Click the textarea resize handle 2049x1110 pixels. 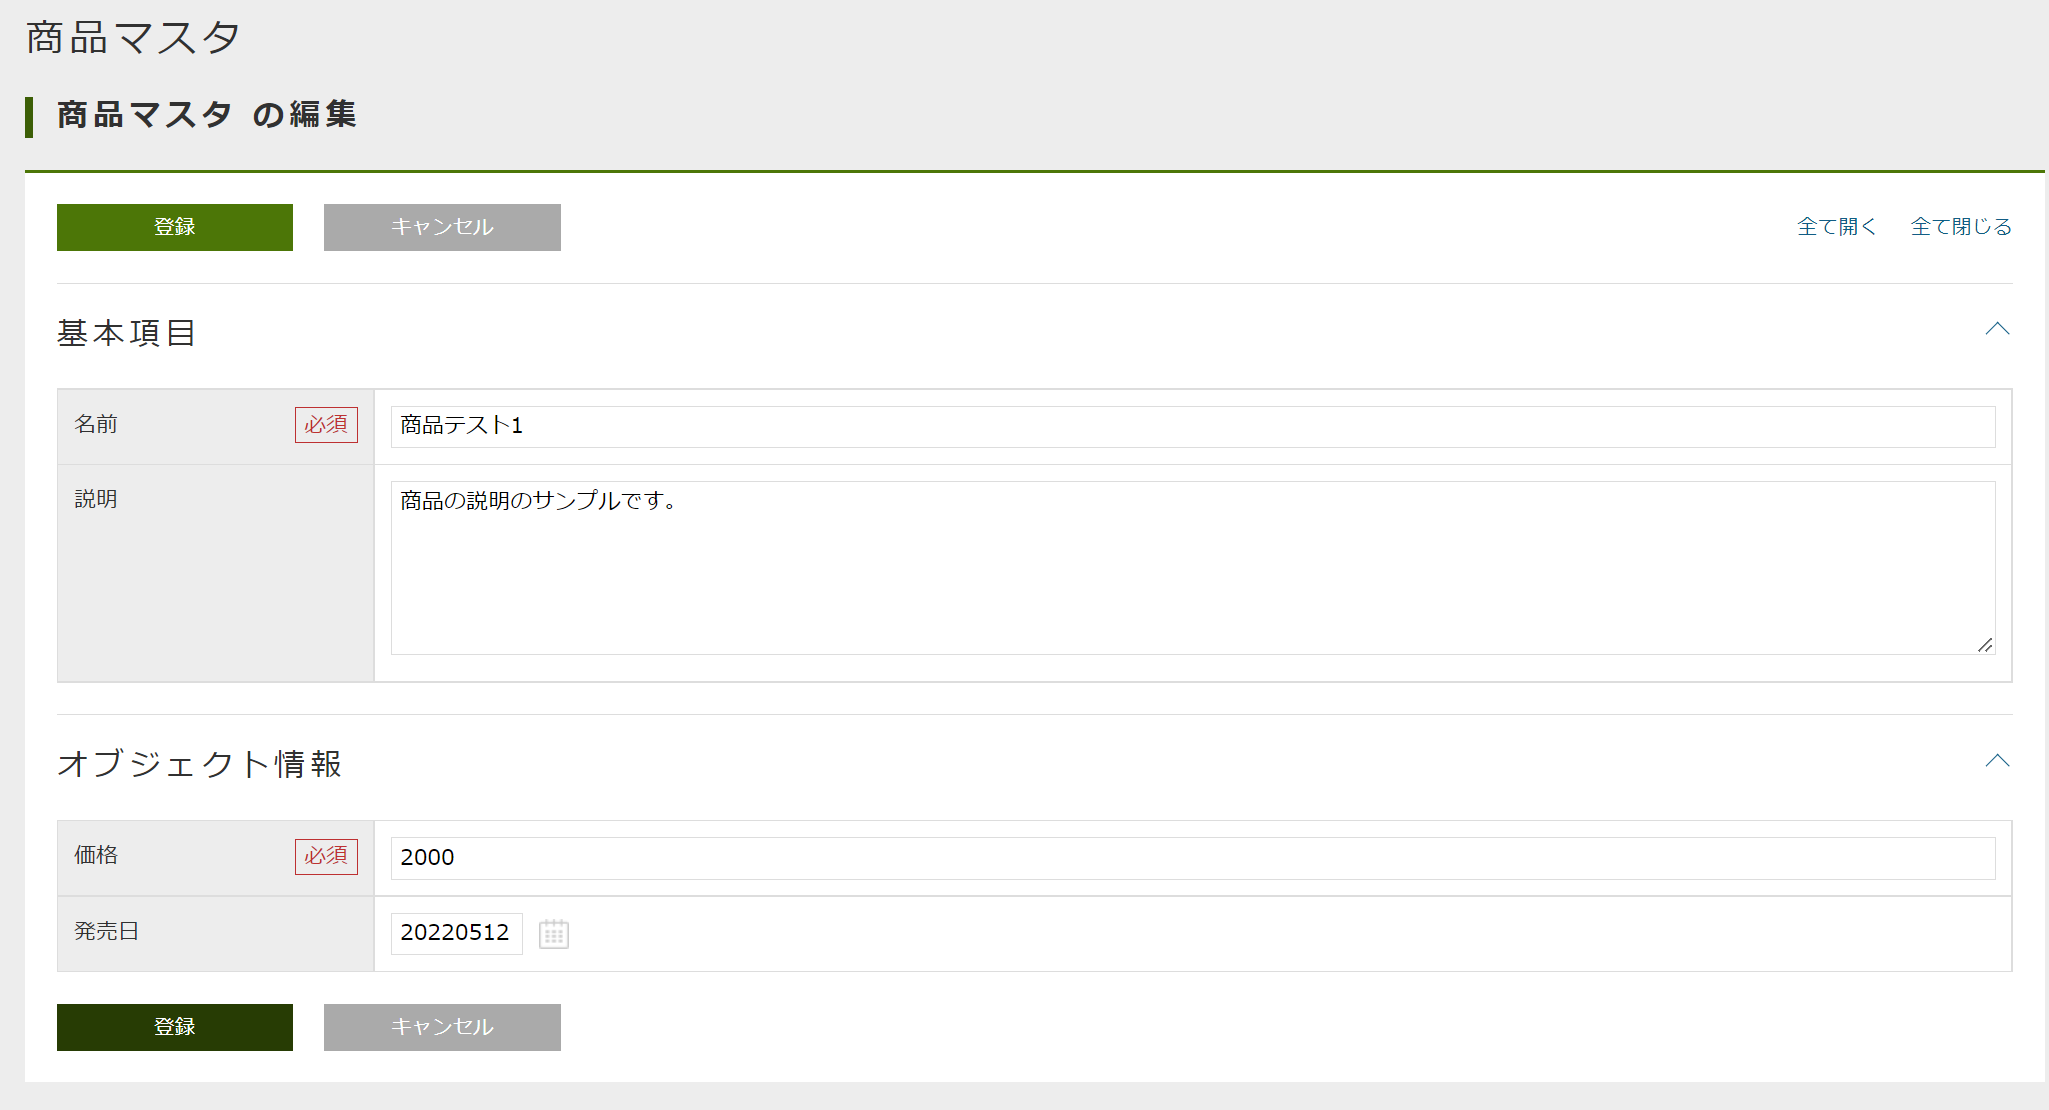1985,644
